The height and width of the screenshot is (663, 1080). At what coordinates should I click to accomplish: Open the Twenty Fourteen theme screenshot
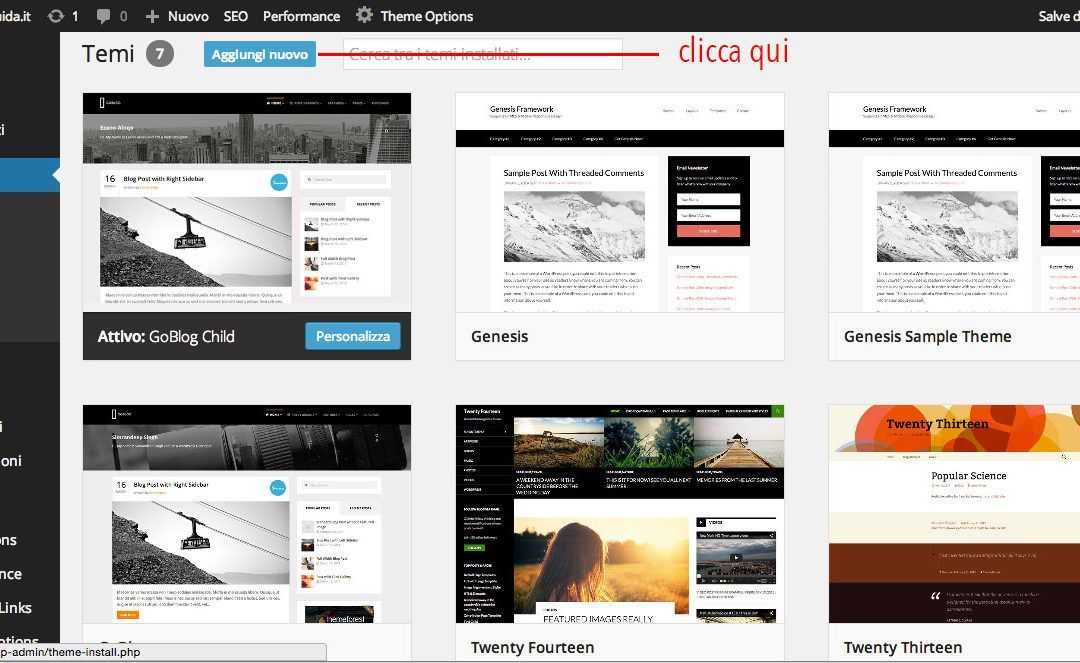[x=620, y=514]
